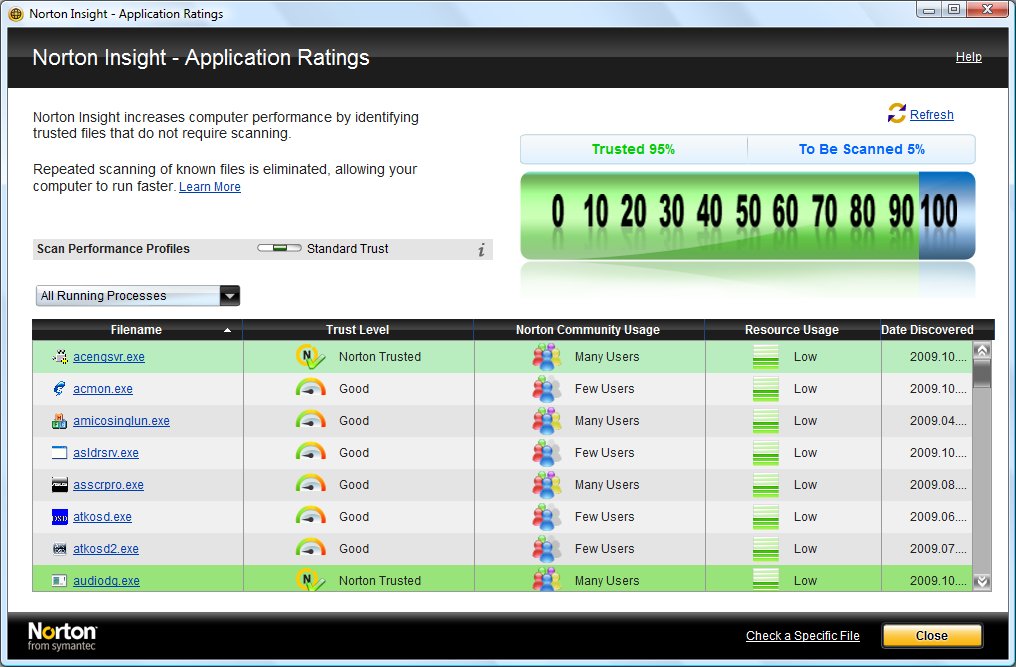Image resolution: width=1016 pixels, height=667 pixels.
Task: Click the atkosd2.exe file icon
Action: (60, 548)
